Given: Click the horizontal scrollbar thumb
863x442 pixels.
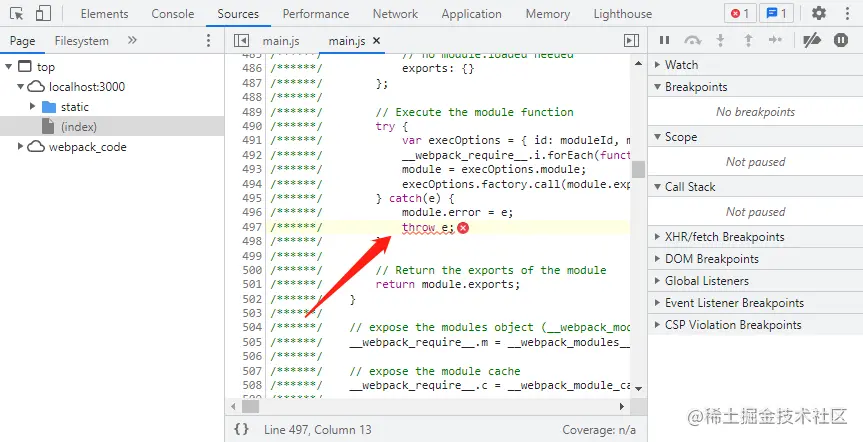Looking at the screenshot, I should tap(250, 406).
